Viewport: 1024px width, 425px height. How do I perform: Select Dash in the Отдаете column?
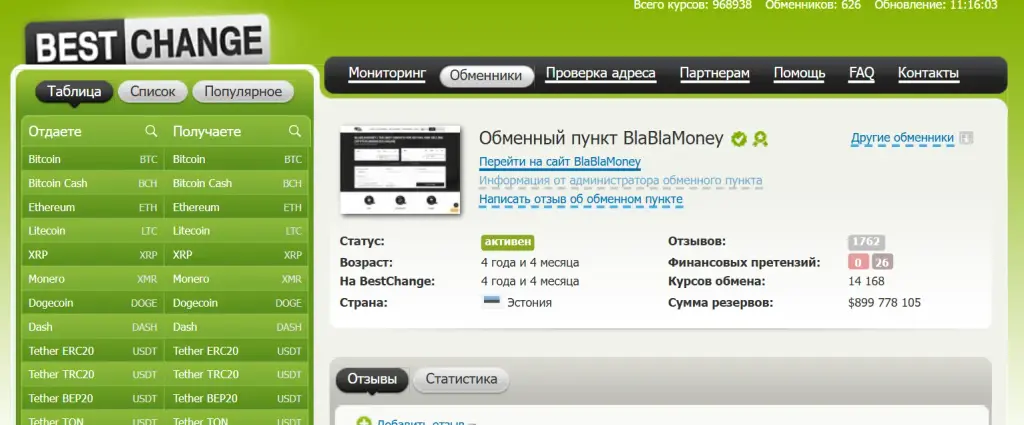click(x=93, y=327)
